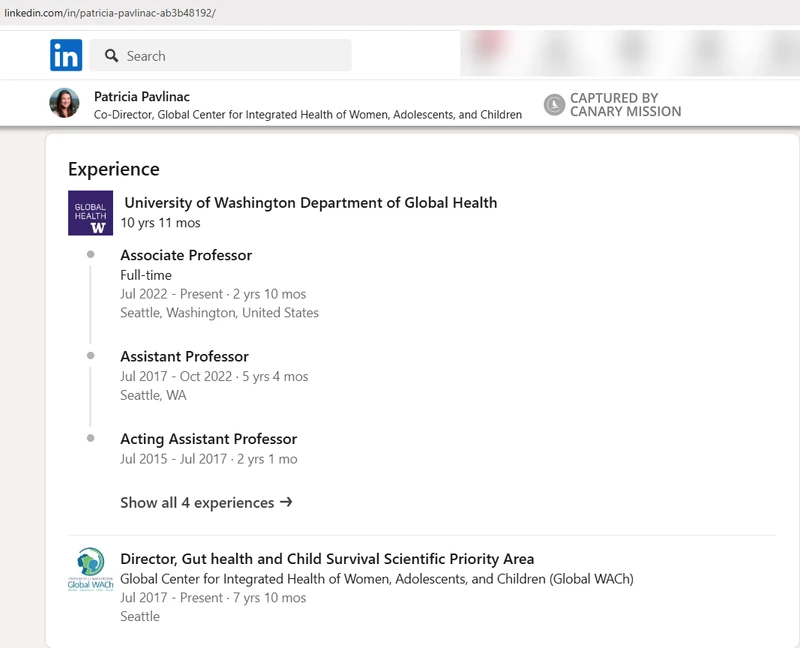Select the Associate Professor position title

(x=186, y=255)
